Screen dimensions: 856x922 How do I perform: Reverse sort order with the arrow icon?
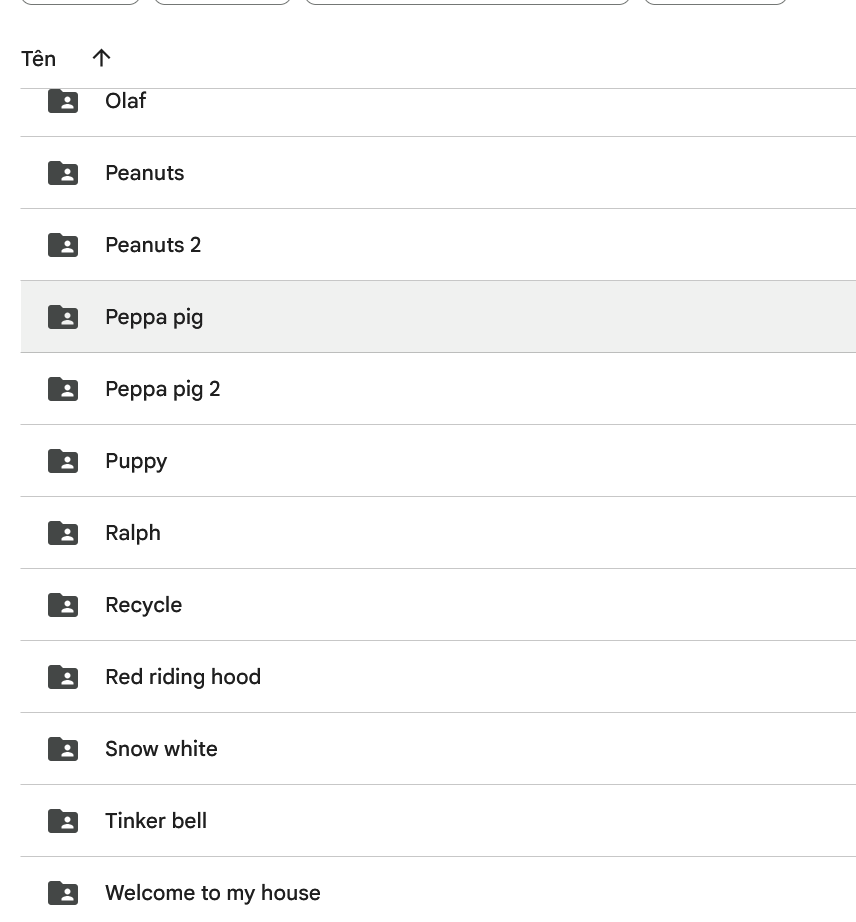tap(101, 59)
